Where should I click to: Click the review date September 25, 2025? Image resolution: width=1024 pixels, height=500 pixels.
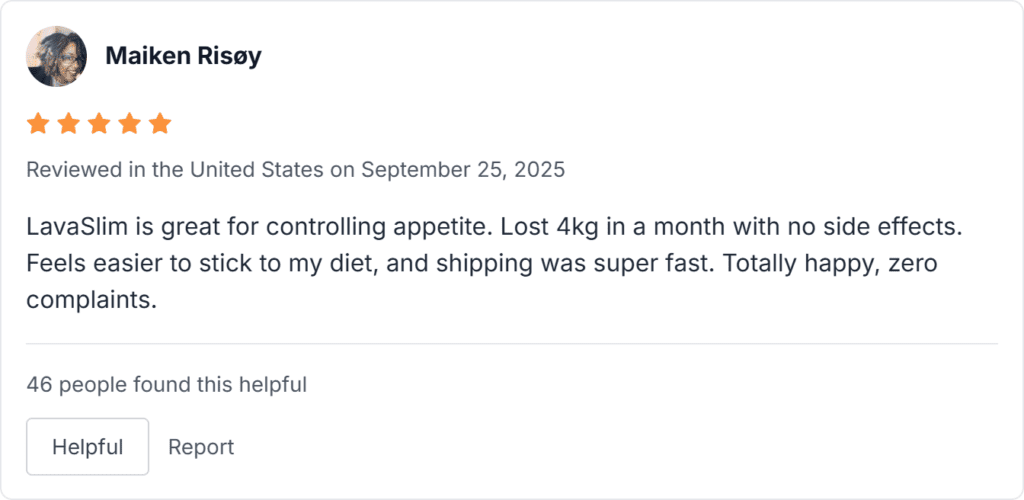462,169
